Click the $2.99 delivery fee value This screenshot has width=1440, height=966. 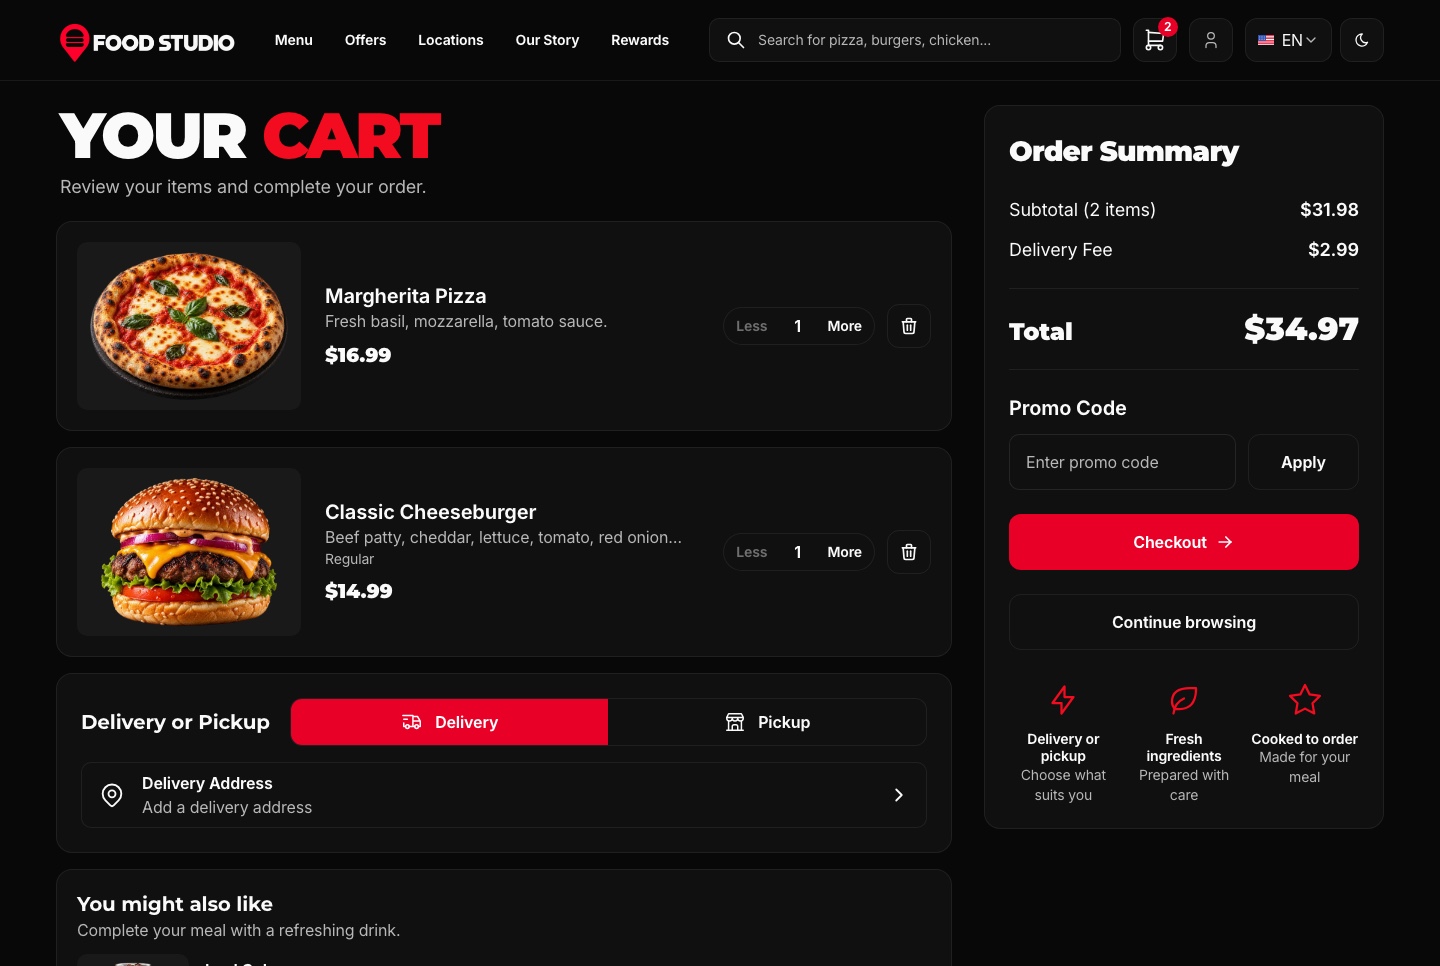(x=1334, y=250)
